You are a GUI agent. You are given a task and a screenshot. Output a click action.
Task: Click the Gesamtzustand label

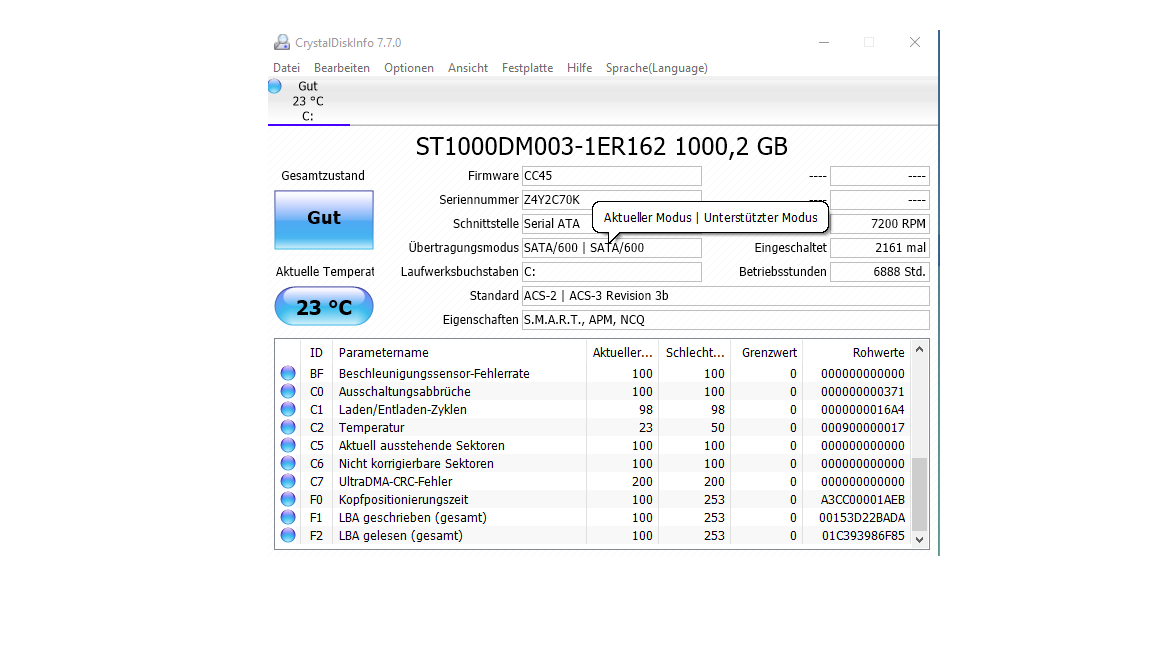tap(323, 176)
